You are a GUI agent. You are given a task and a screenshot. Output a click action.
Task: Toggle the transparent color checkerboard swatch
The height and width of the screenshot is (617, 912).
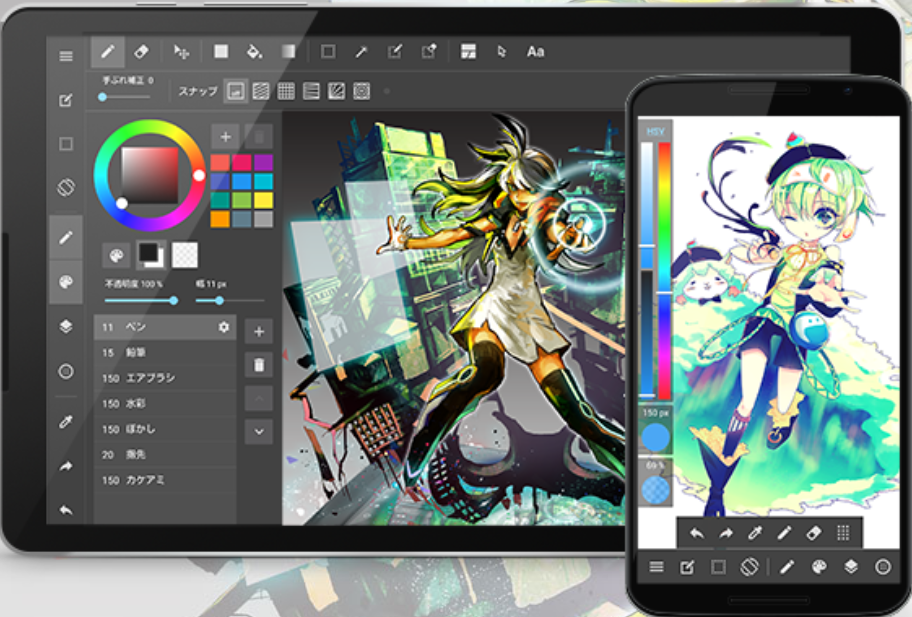pos(185,255)
